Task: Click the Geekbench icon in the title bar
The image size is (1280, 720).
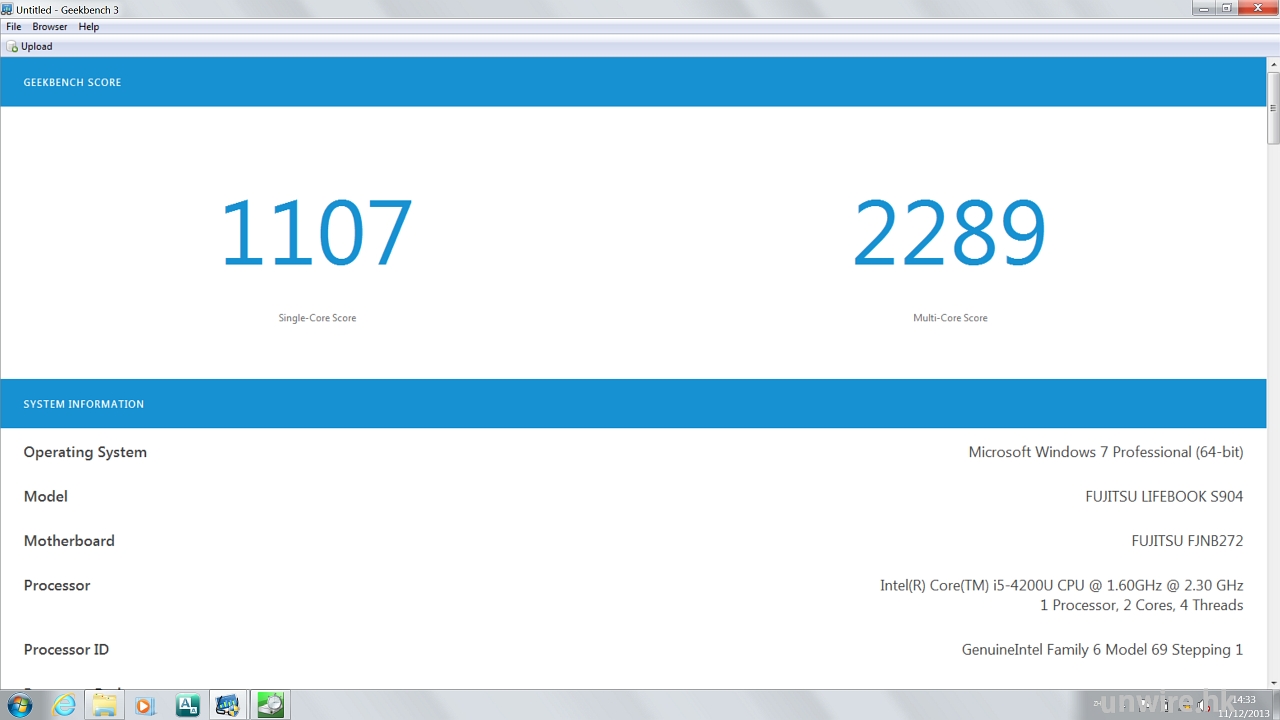Action: (x=8, y=9)
